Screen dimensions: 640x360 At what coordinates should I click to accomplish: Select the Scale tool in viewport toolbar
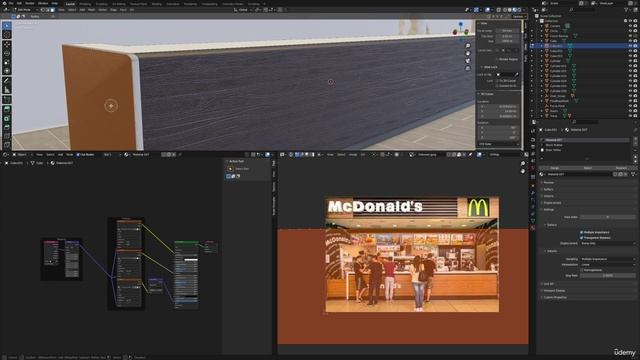point(7,62)
